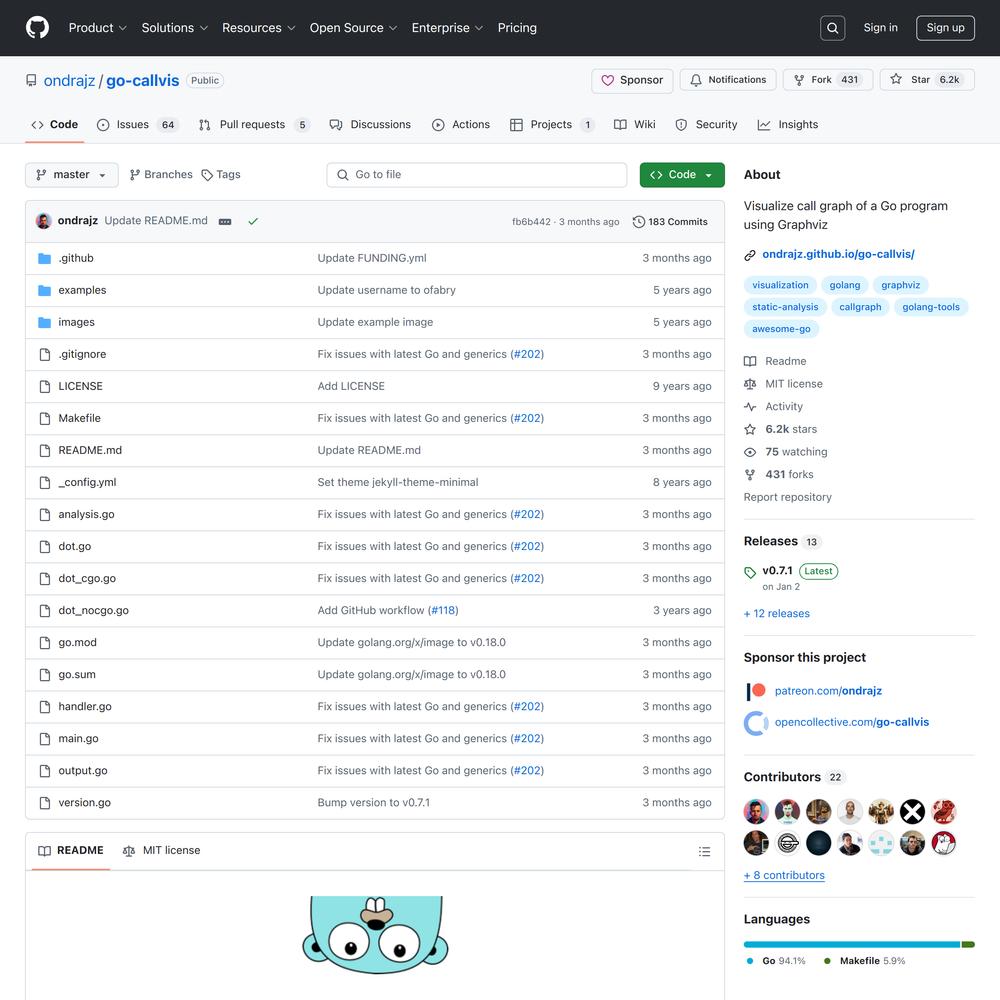The image size is (1000, 1000).
Task: Click the main.go file icon
Action: 45,739
